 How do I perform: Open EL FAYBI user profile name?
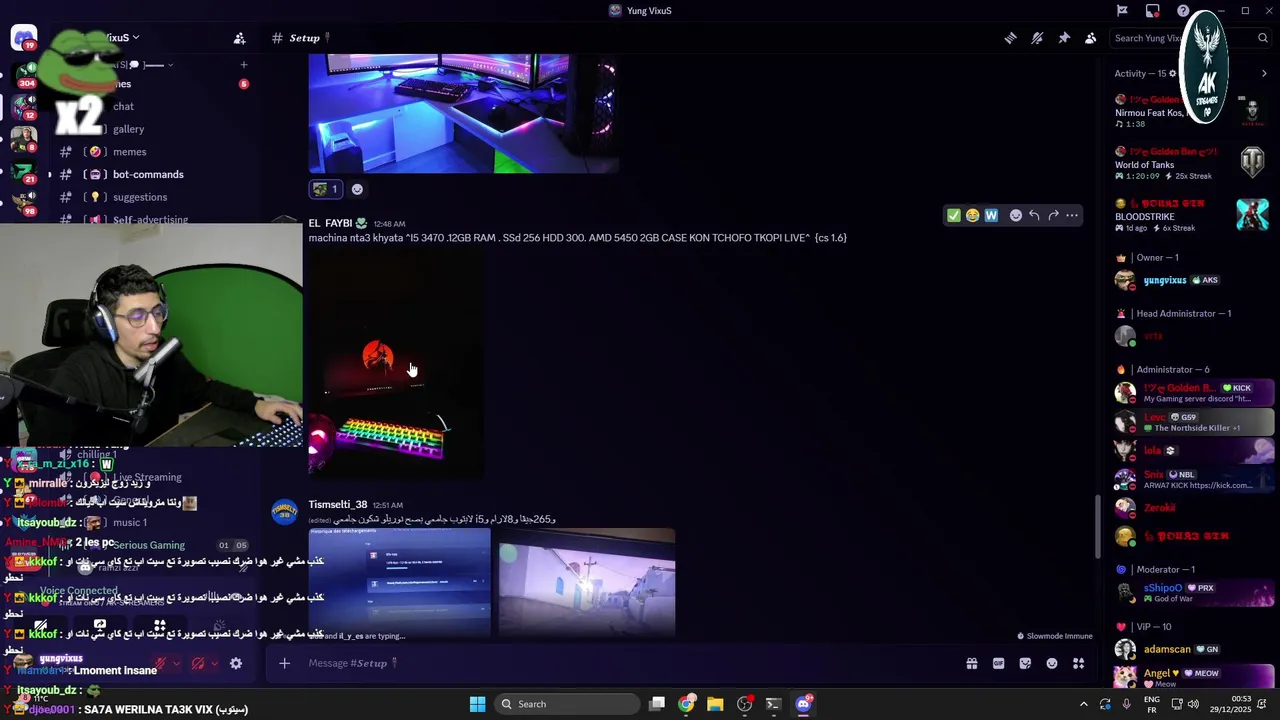point(330,223)
